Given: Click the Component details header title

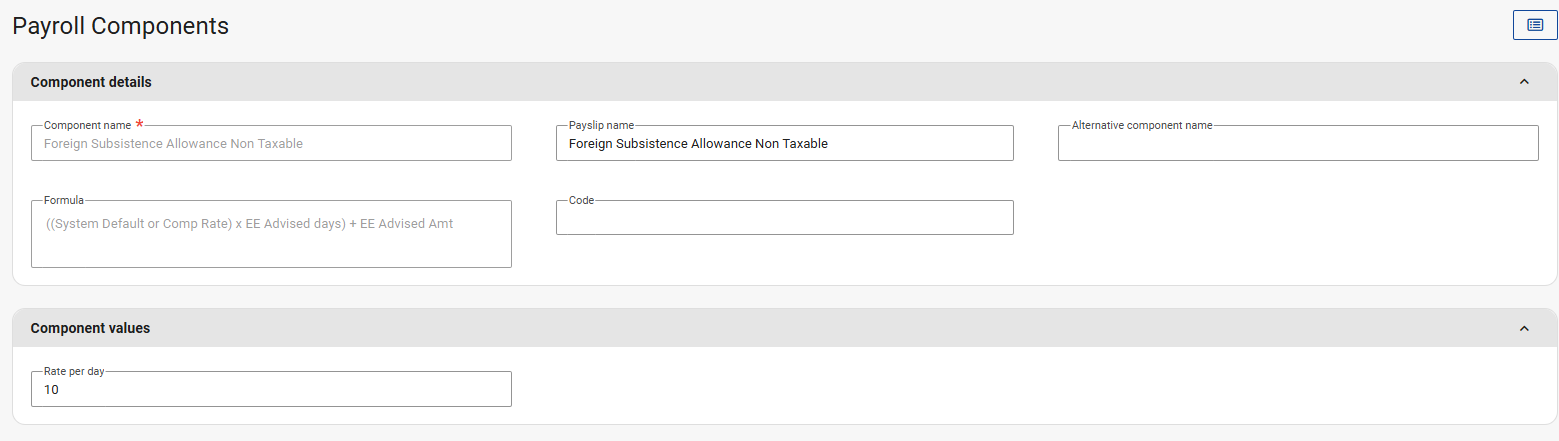Looking at the screenshot, I should pyautogui.click(x=91, y=82).
